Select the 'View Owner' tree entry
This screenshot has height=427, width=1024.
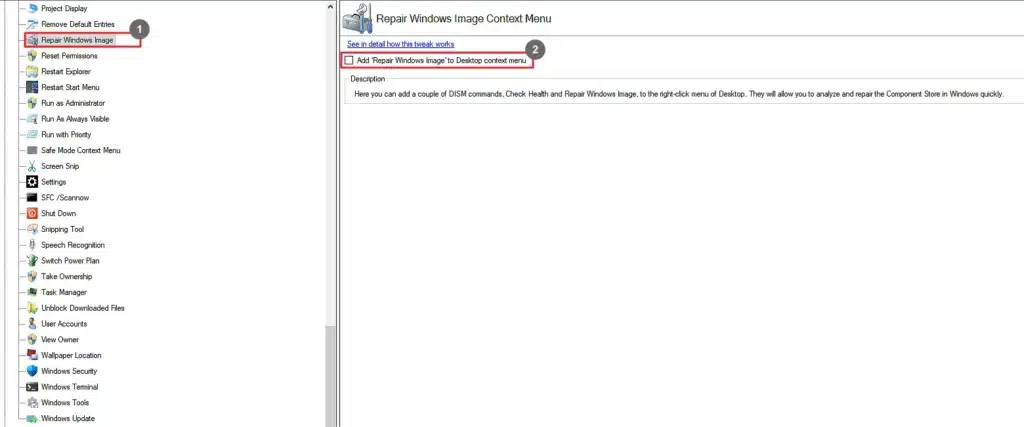(x=60, y=340)
